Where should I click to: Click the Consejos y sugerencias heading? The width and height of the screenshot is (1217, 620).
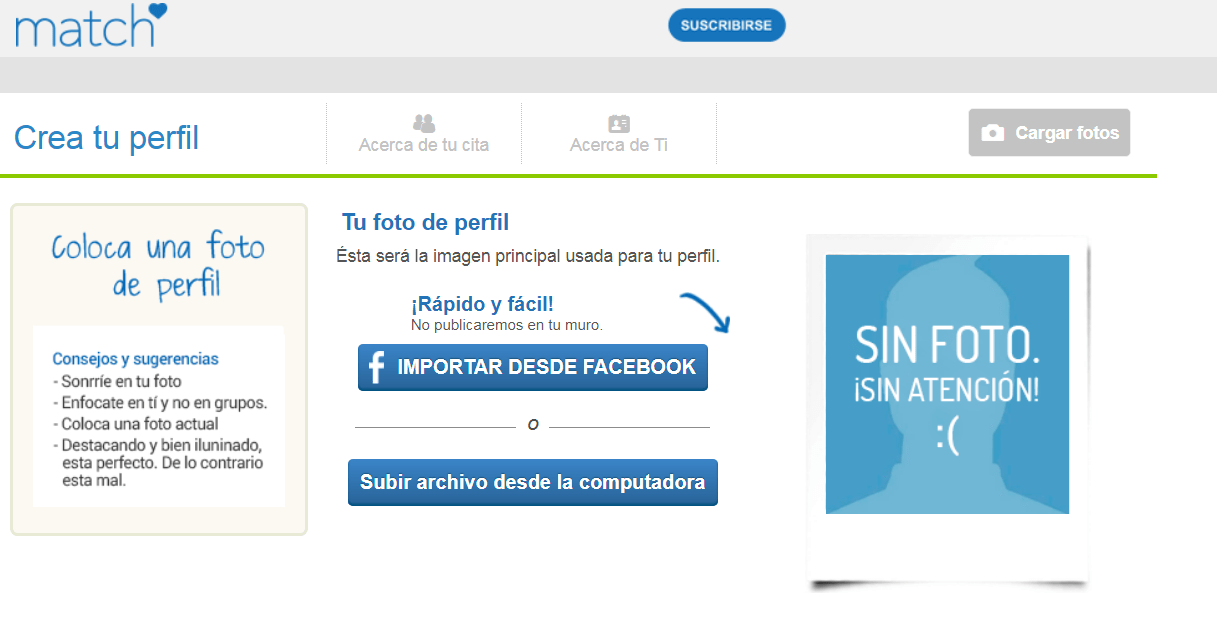[135, 359]
